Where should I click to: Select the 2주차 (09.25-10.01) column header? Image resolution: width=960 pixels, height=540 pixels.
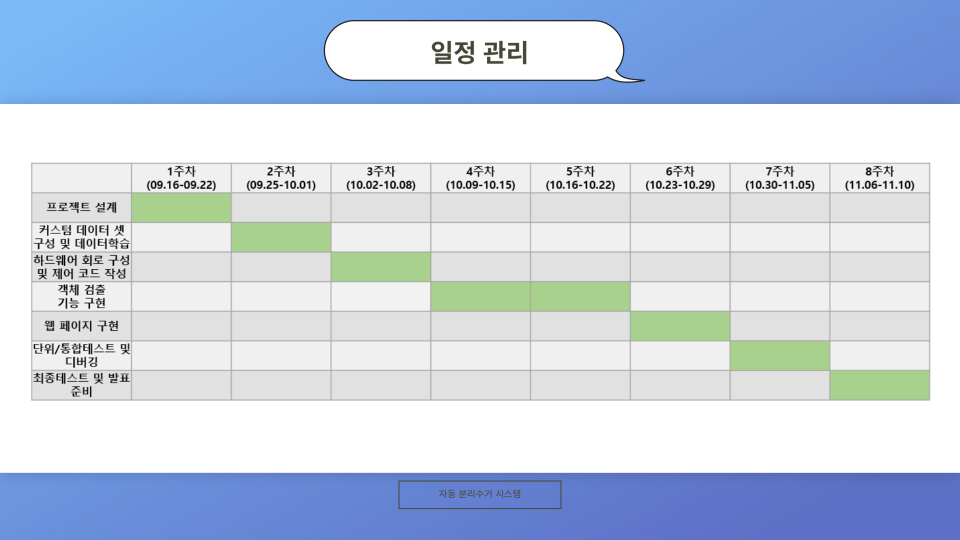(281, 178)
